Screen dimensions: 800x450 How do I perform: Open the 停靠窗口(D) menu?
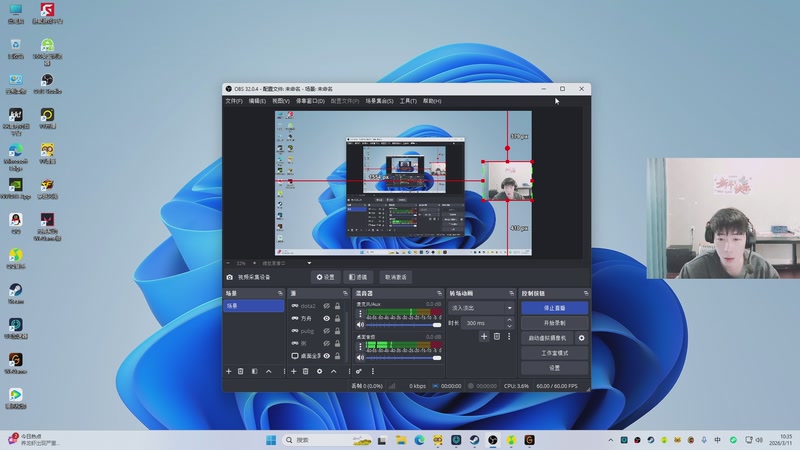click(x=310, y=101)
